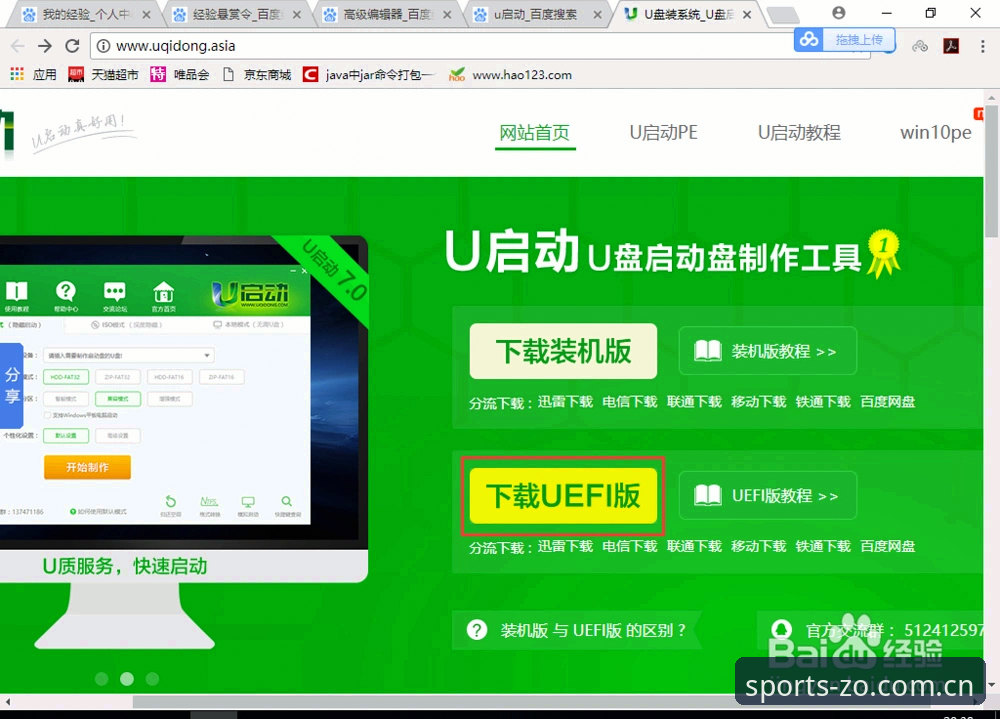Screen dimensions: 1000x719
Task: Open the 京东商城 bookmark
Action: tap(256, 75)
